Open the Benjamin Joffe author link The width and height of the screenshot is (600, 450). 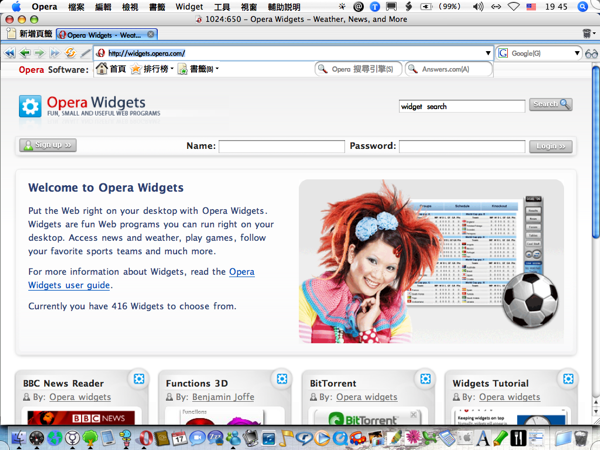223,397
